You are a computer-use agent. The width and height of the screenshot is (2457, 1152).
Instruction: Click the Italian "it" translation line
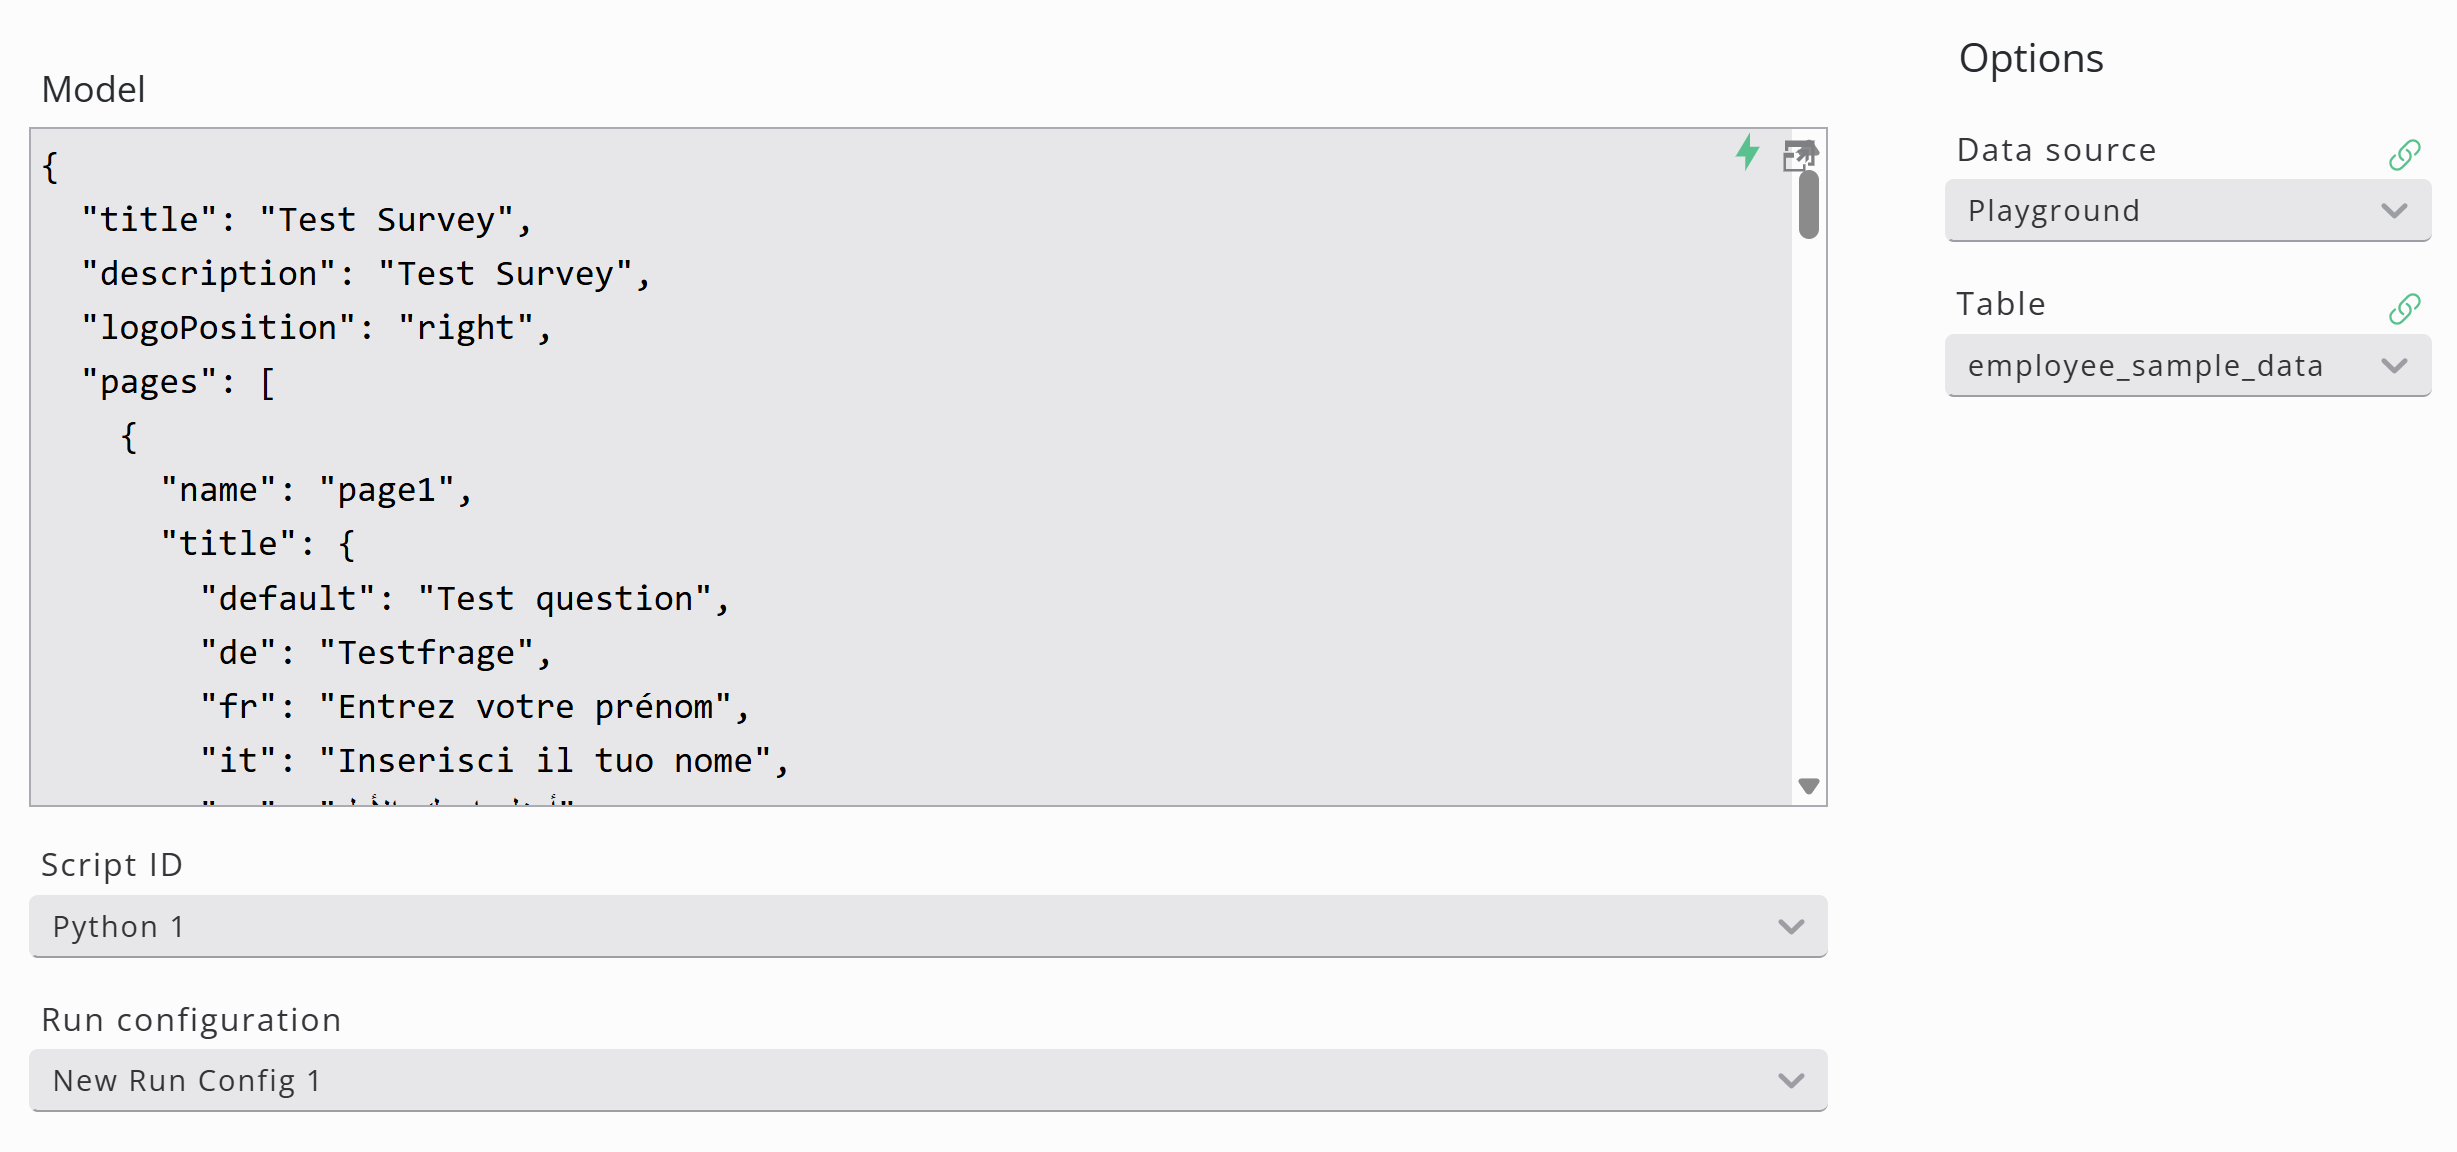point(495,761)
